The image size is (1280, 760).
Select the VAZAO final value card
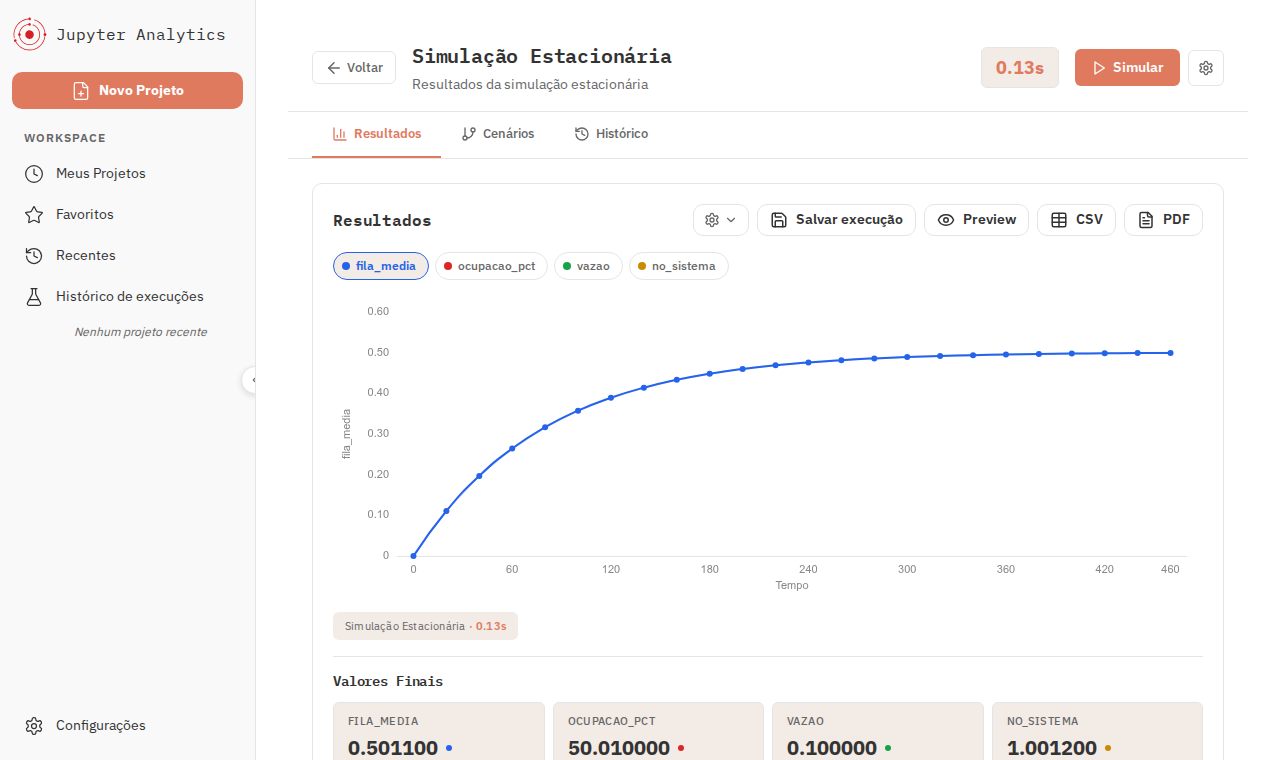[878, 731]
